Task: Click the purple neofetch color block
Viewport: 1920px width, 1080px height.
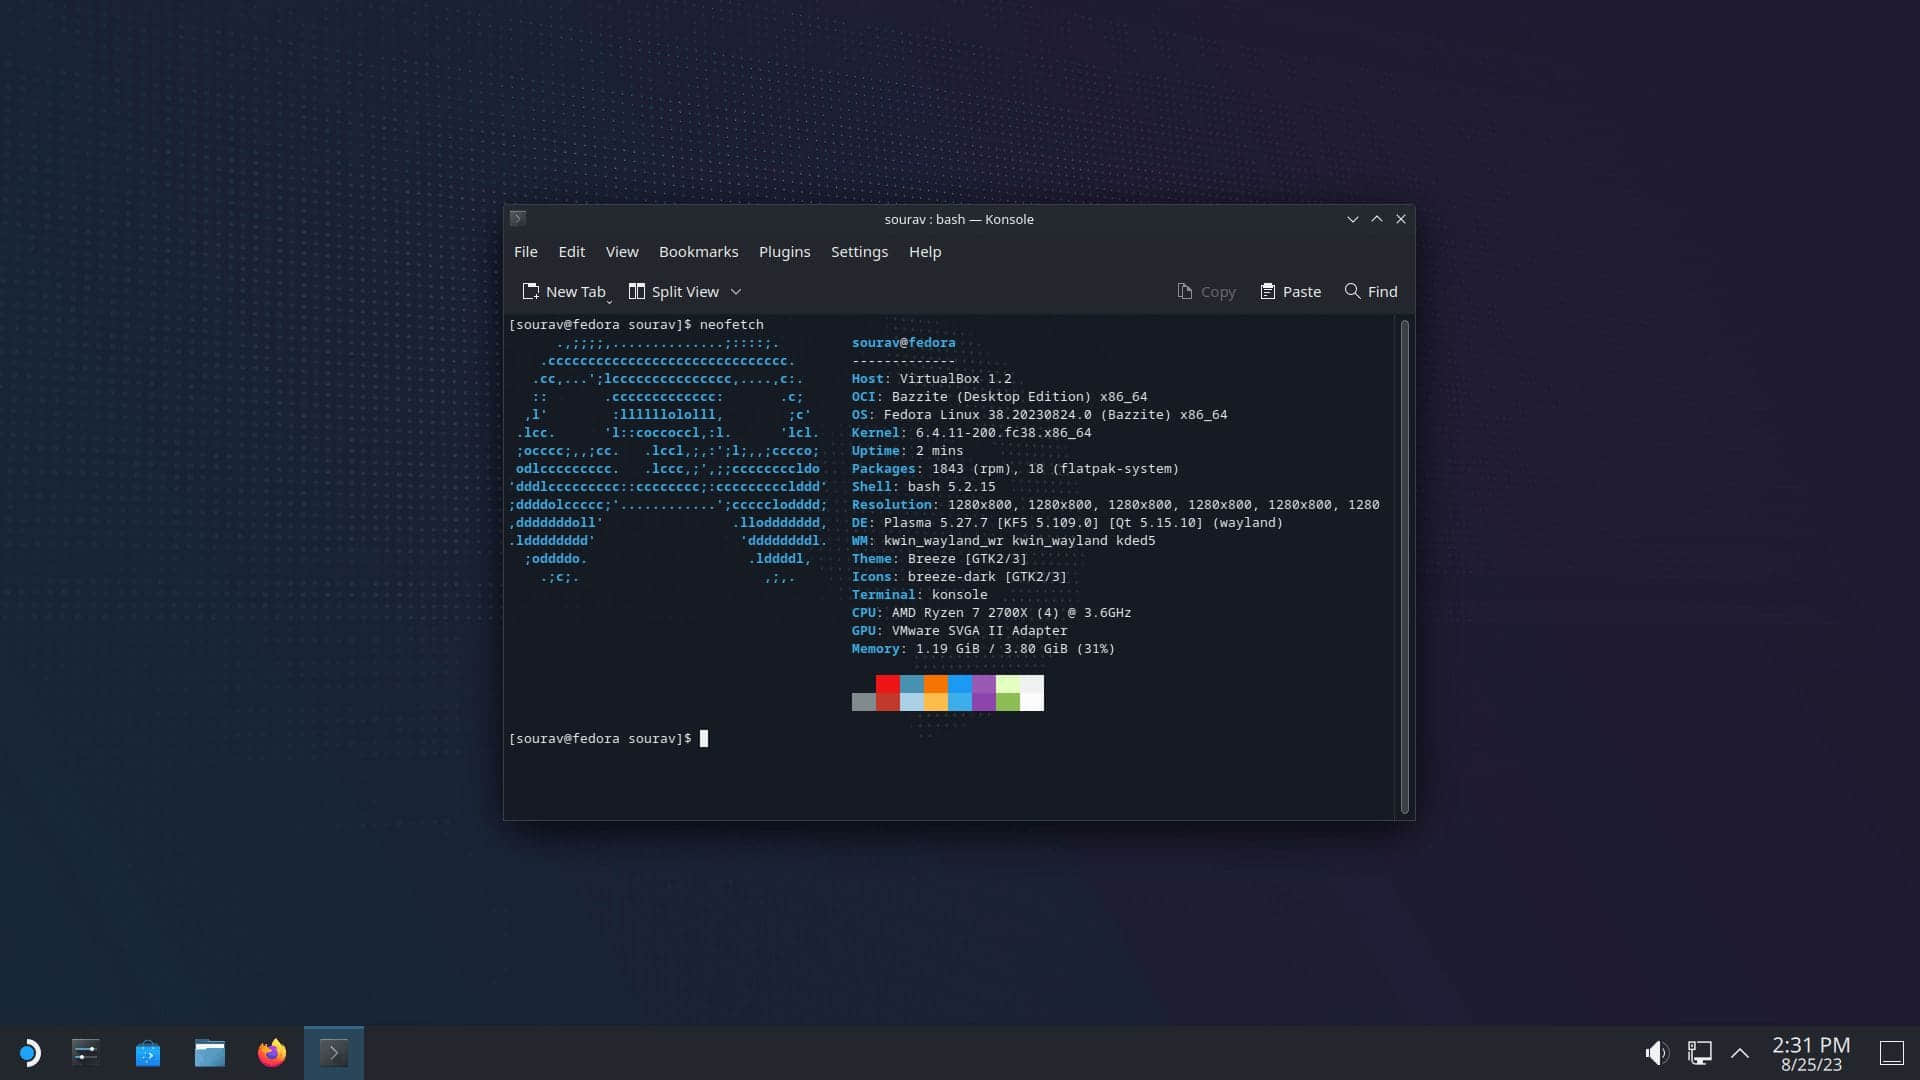Action: click(983, 684)
